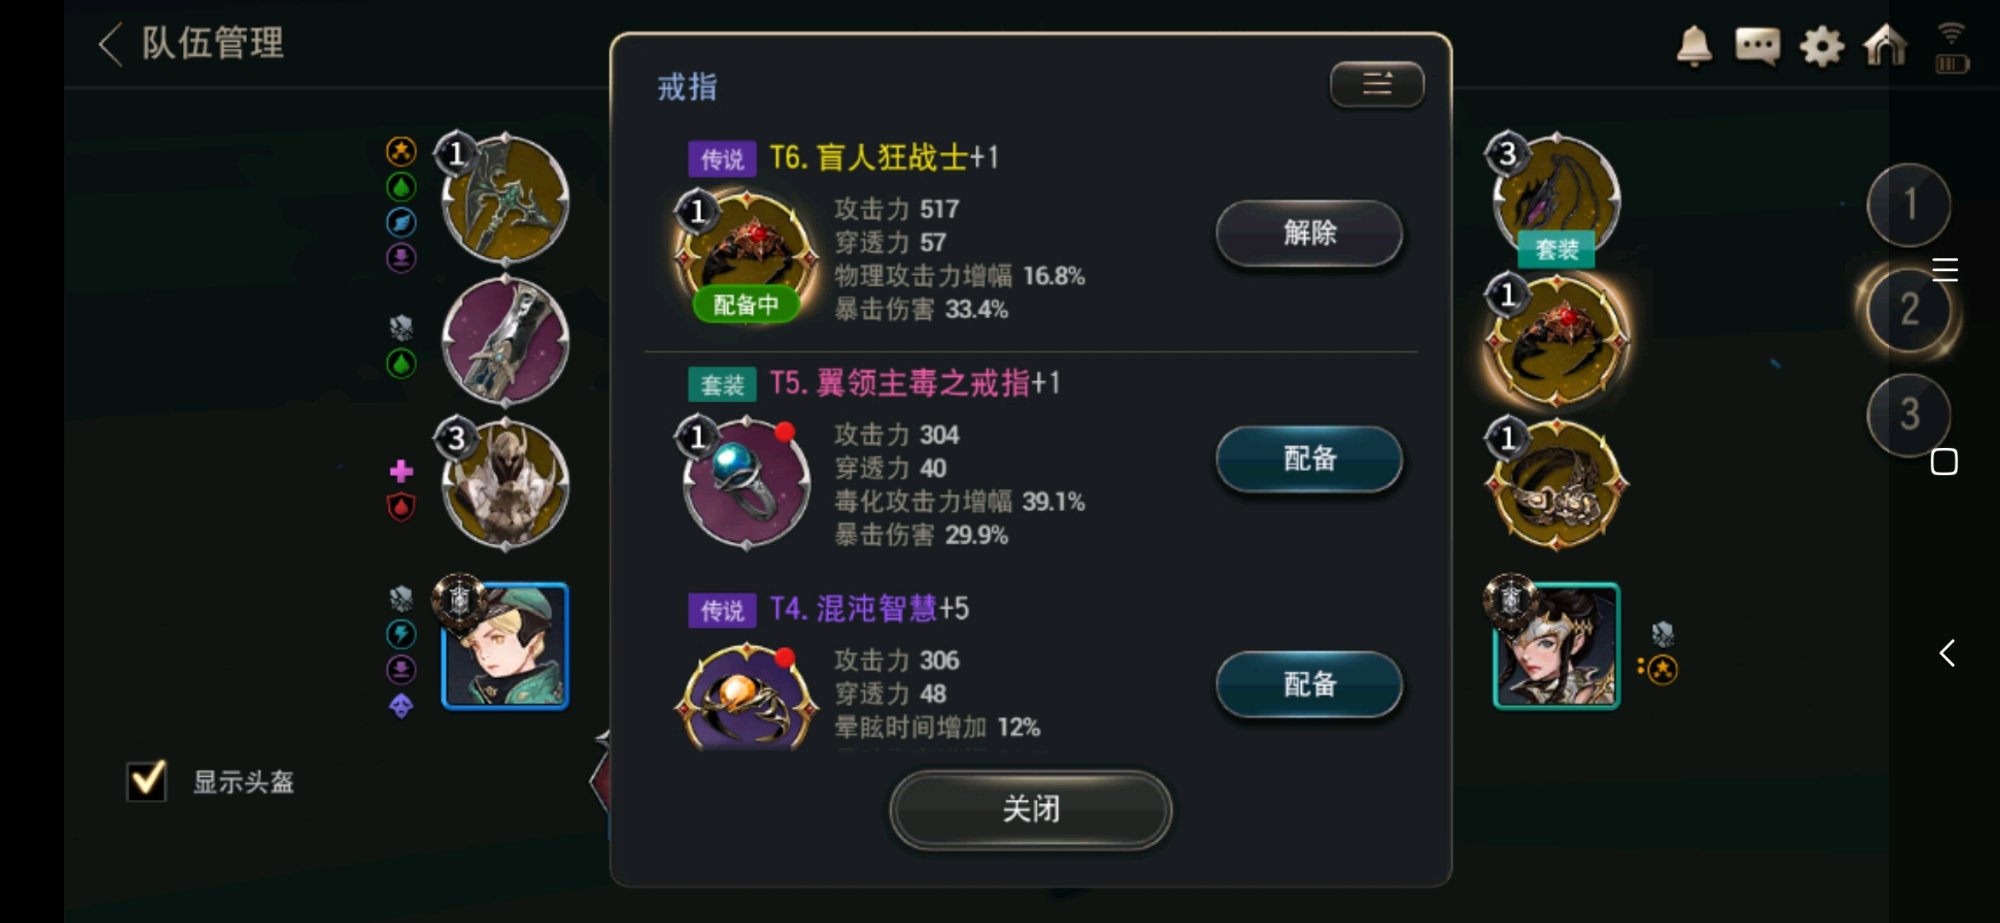2000x923 pixels.
Task: Open the chat messages icon
Action: [1757, 46]
